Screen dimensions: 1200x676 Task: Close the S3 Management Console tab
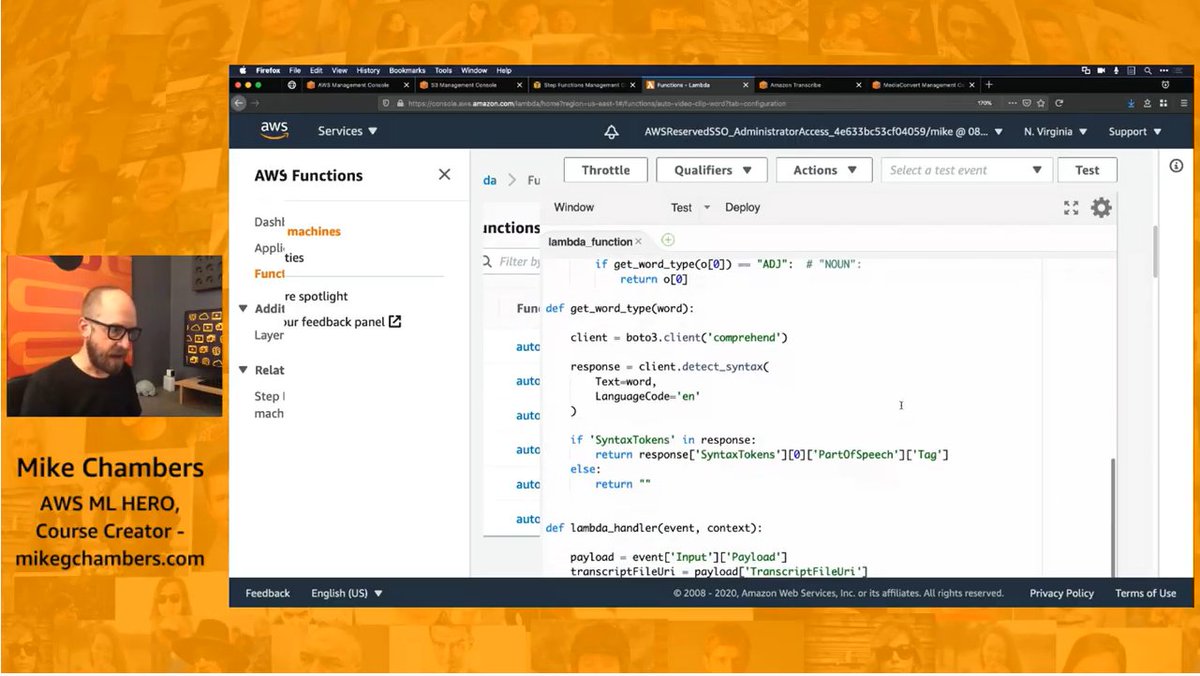point(520,85)
